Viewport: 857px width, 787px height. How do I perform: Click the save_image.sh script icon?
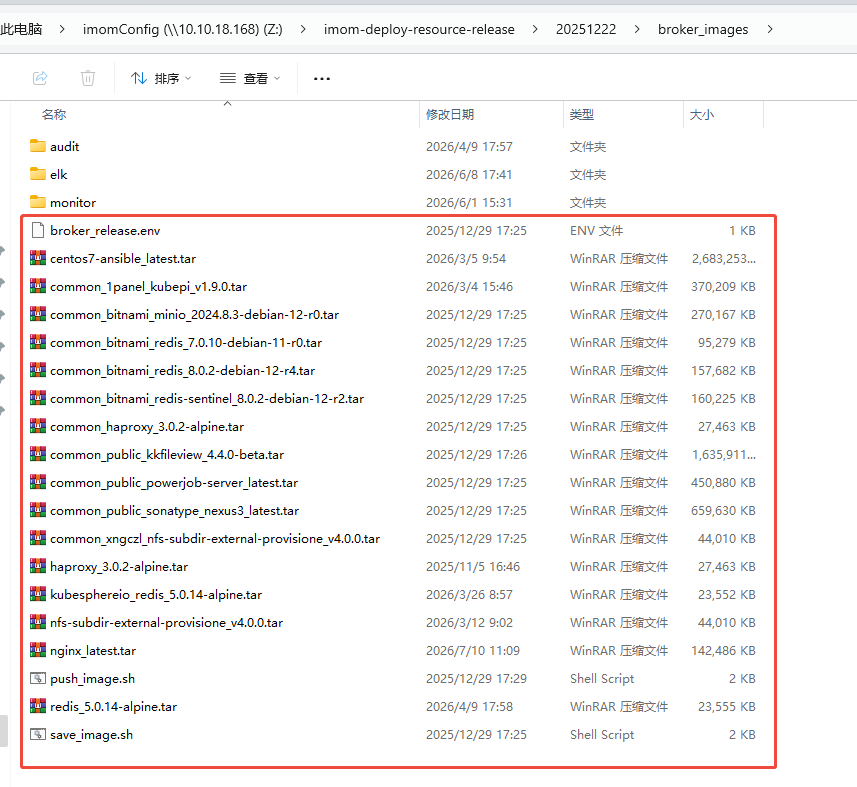coord(38,734)
